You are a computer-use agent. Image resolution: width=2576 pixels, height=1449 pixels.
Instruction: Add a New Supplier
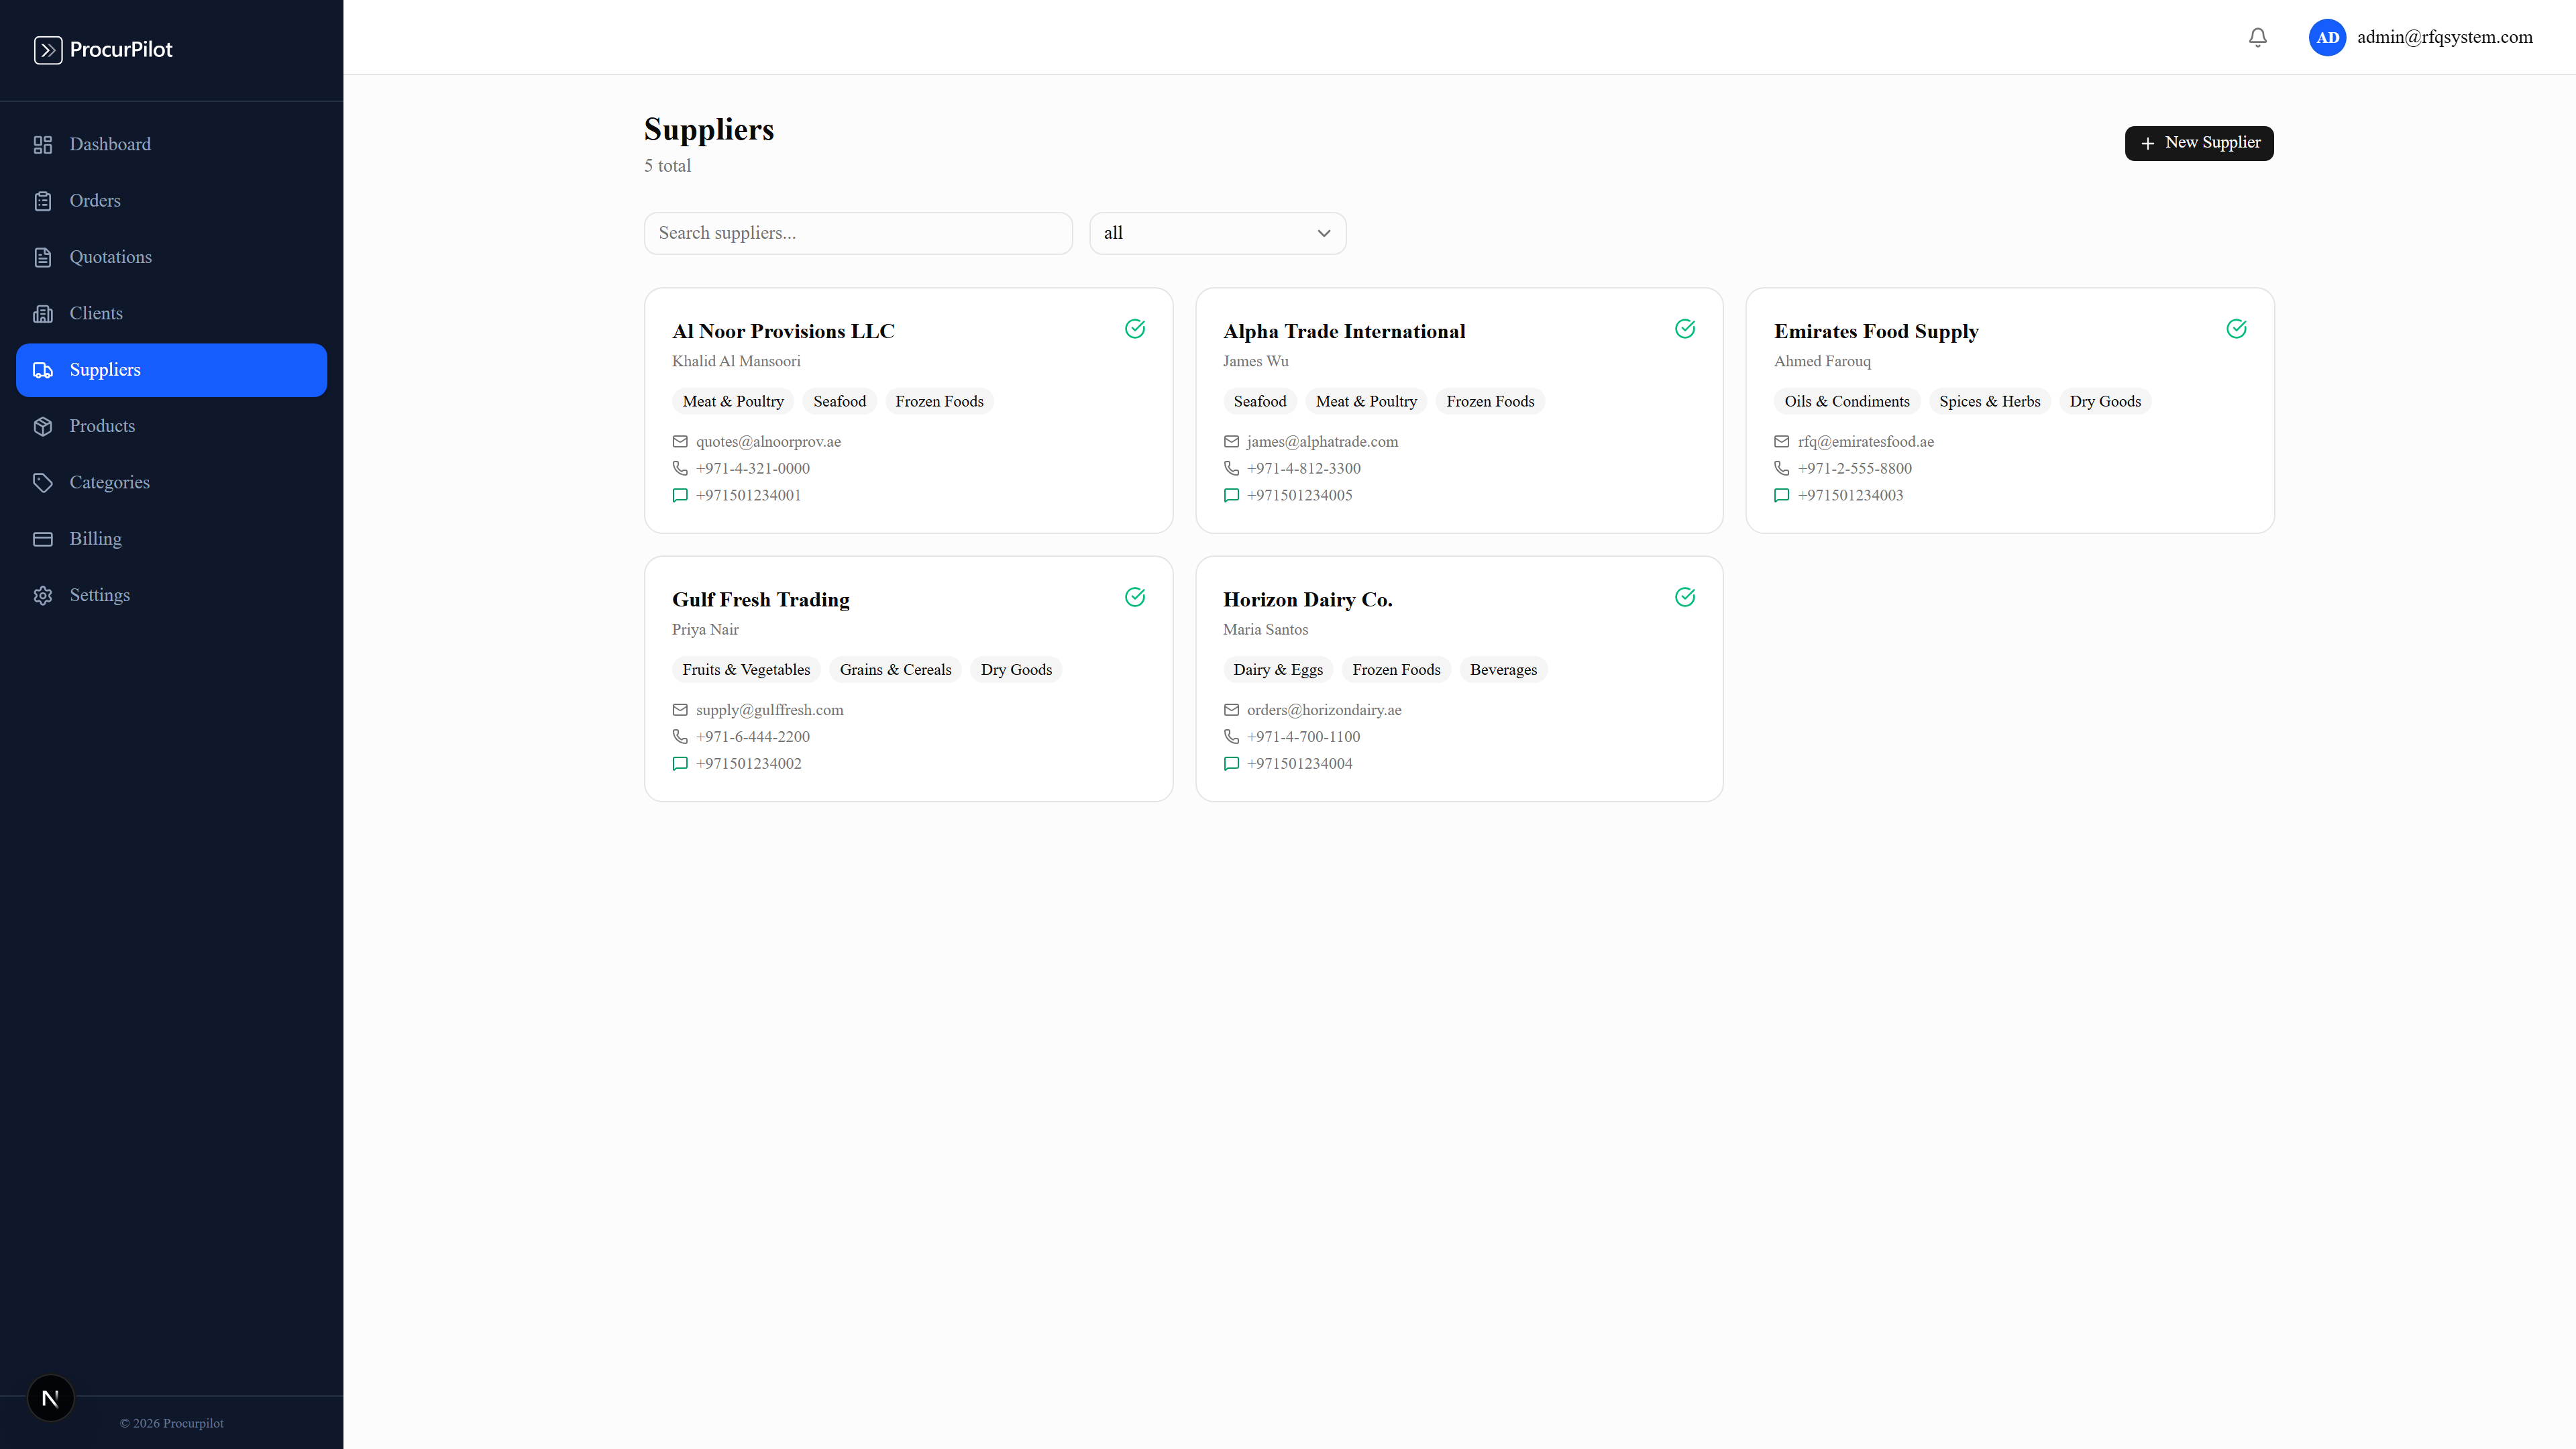pyautogui.click(x=2199, y=143)
